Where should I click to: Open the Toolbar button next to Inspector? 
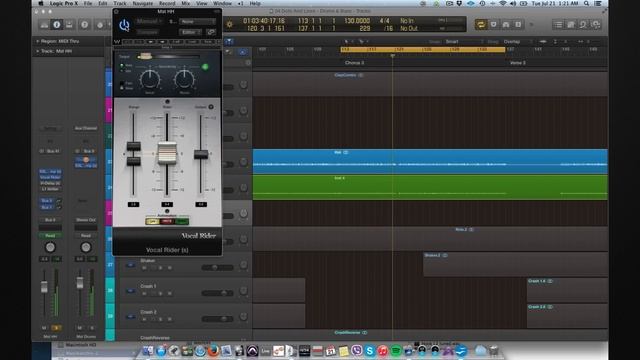pyautogui.click(x=69, y=24)
